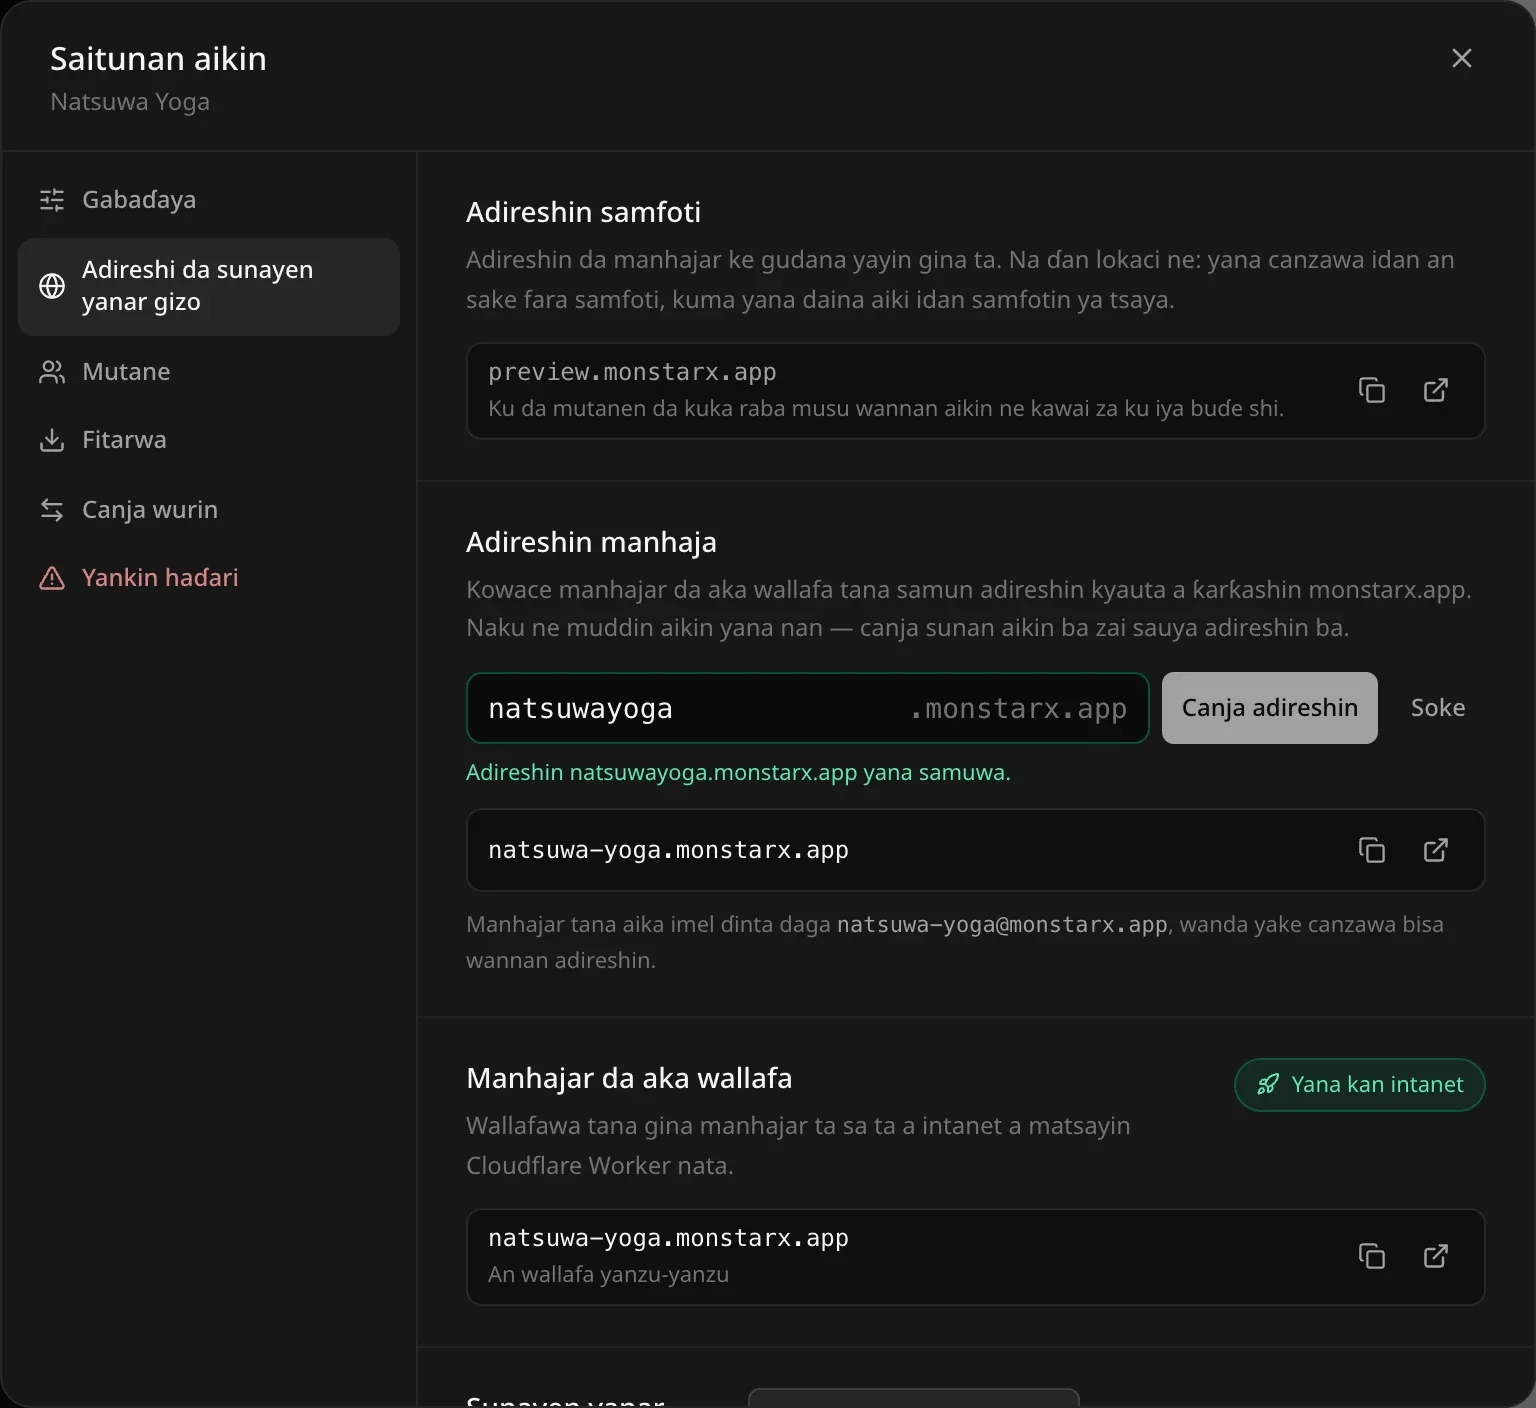Open the Canja wurin section
The image size is (1536, 1408).
[209, 510]
